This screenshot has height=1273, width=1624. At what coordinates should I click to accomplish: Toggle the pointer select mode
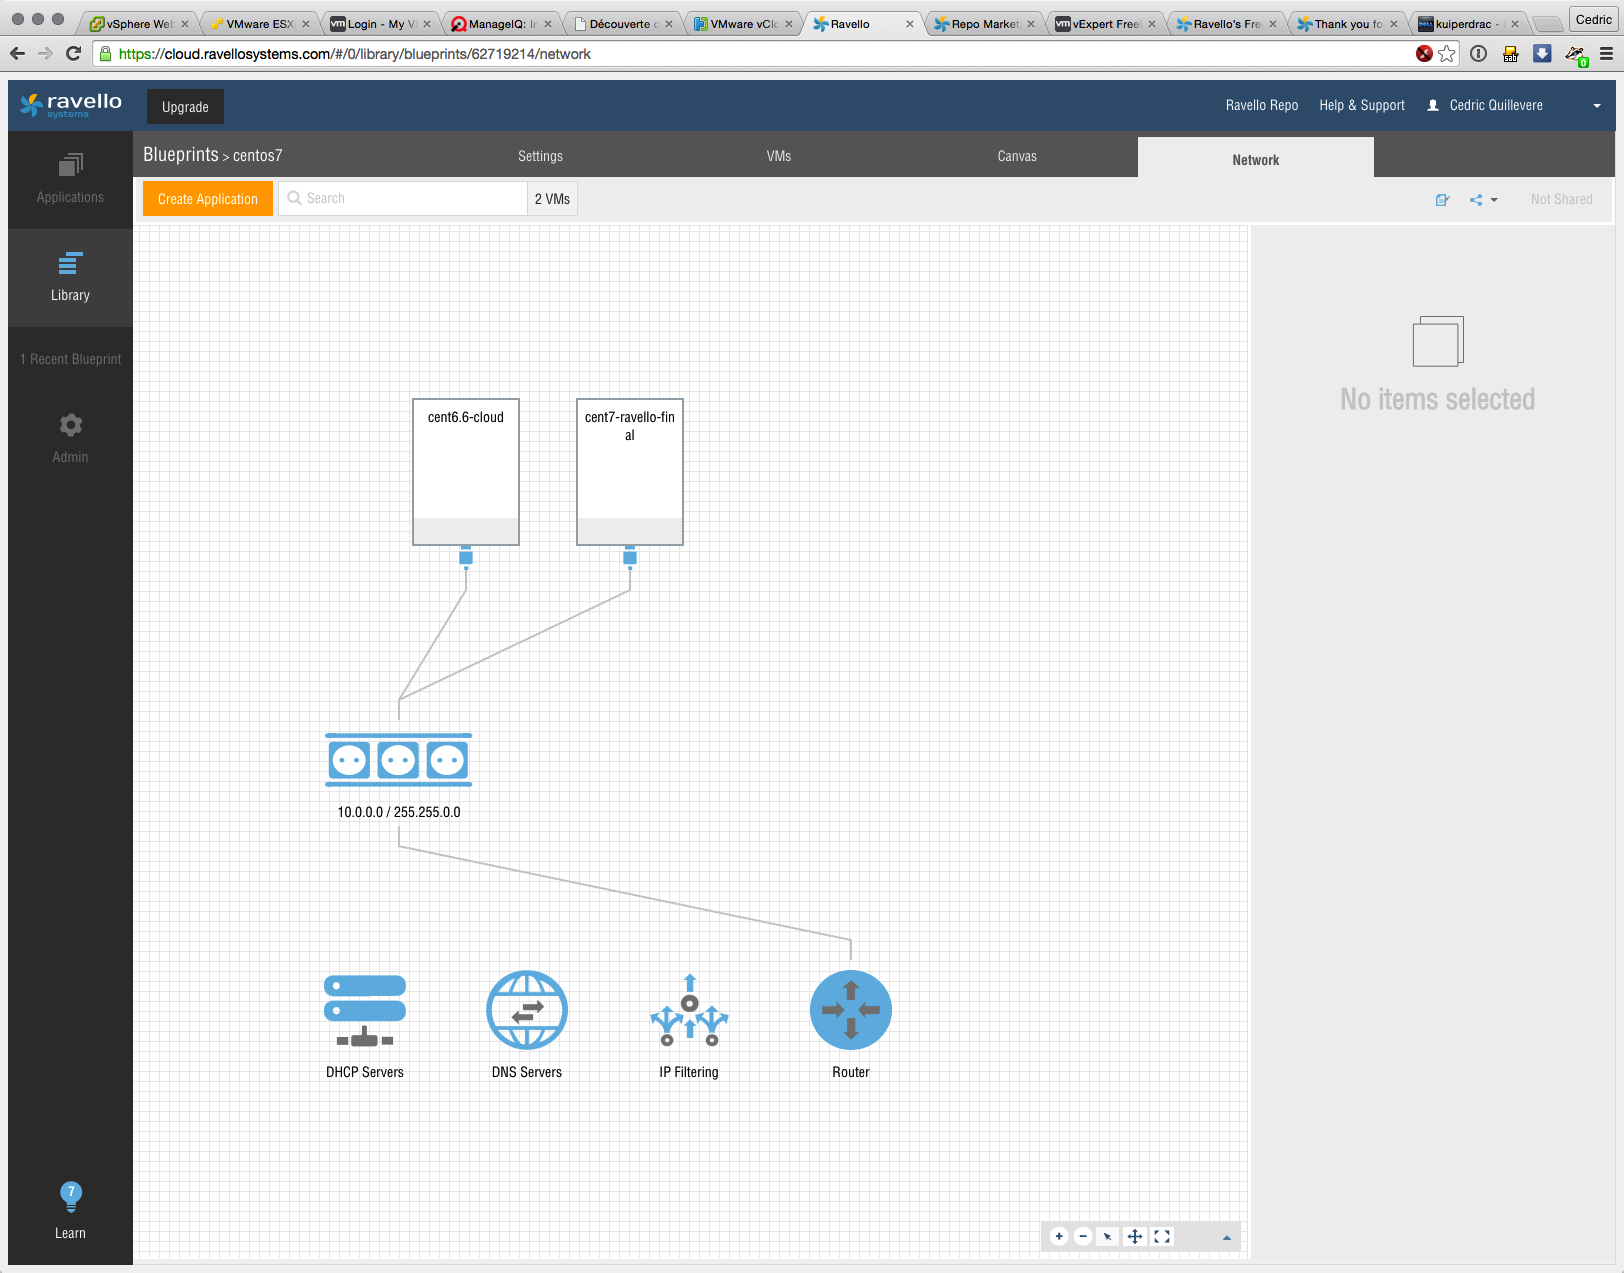pos(1108,1237)
